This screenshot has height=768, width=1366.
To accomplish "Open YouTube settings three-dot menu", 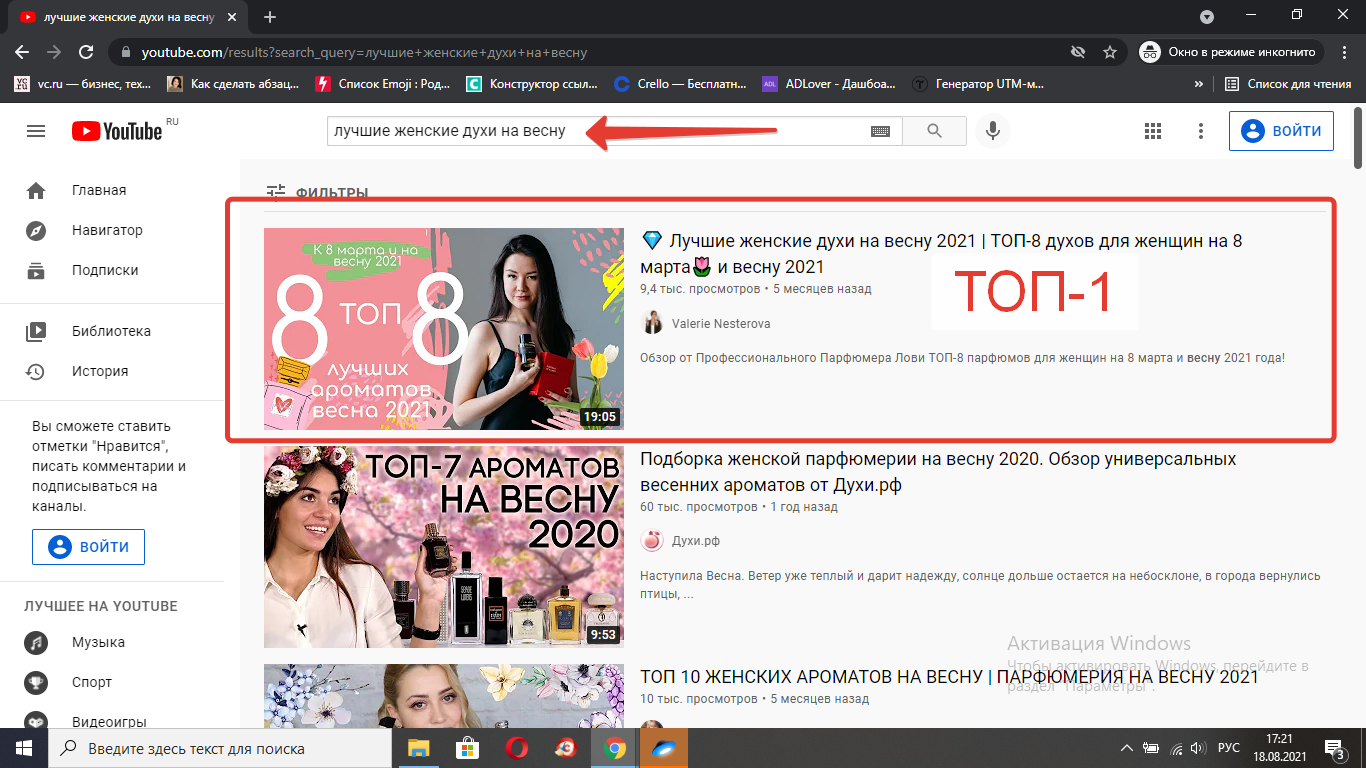I will tap(1201, 131).
